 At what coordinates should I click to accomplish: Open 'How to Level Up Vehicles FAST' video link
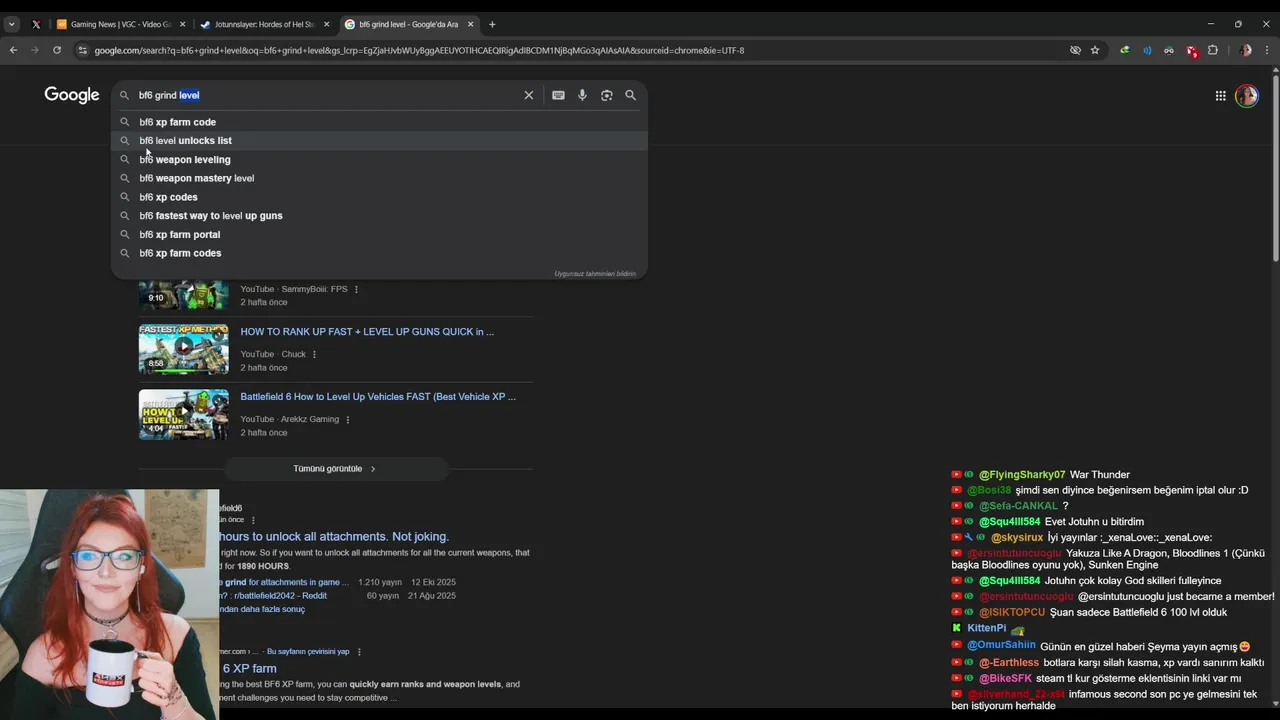point(378,397)
